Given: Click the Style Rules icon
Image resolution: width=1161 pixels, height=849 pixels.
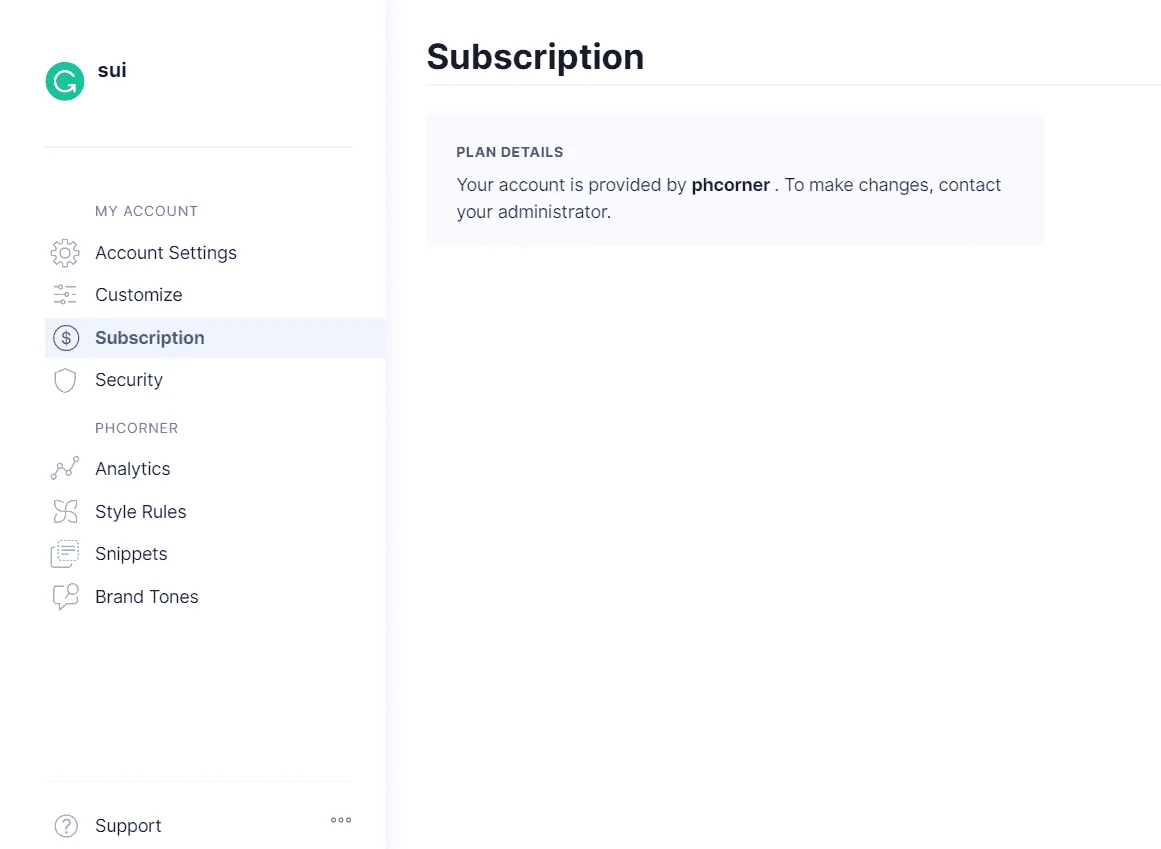Looking at the screenshot, I should [x=65, y=511].
